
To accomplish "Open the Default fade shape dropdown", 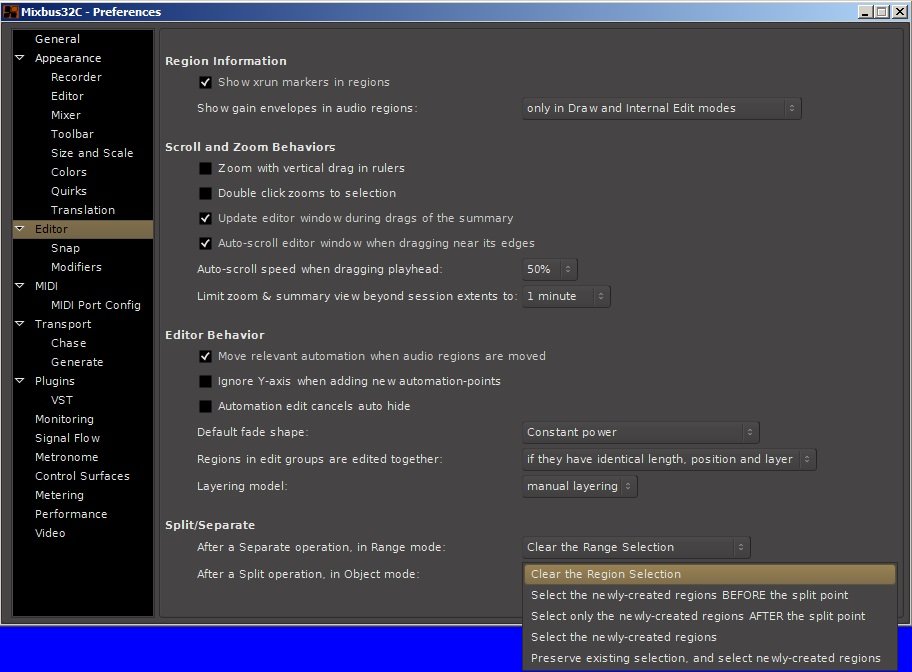I will click(640, 432).
